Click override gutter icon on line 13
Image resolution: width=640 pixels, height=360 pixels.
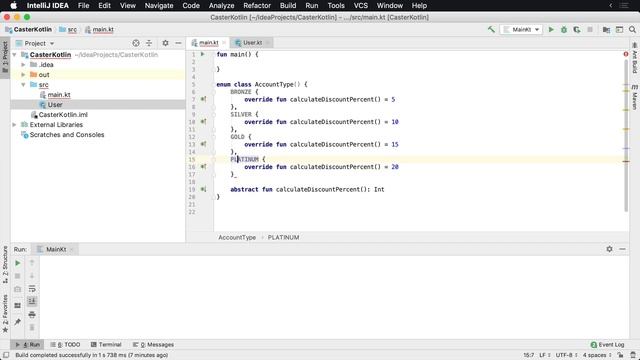click(203, 144)
